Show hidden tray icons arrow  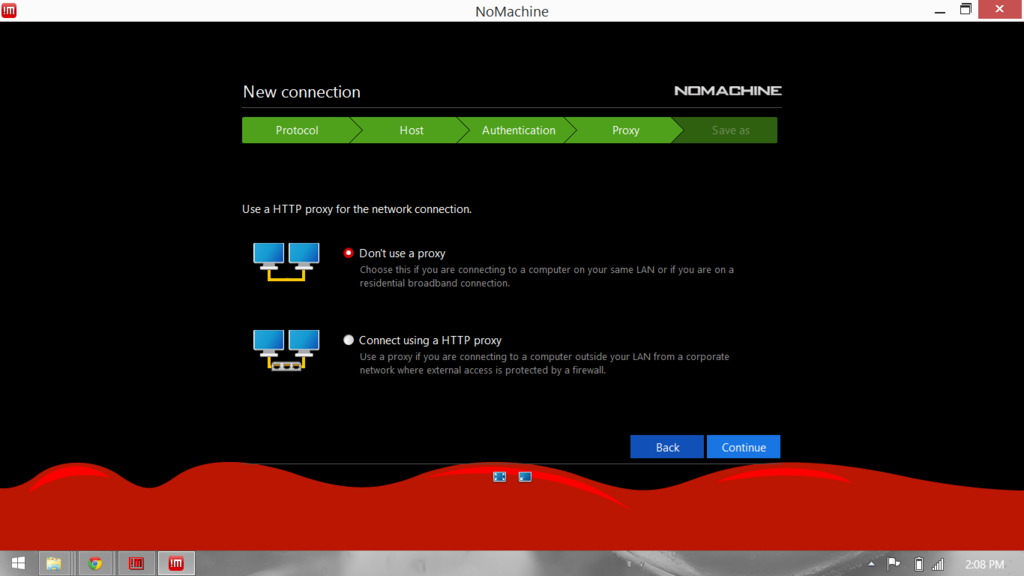(871, 564)
